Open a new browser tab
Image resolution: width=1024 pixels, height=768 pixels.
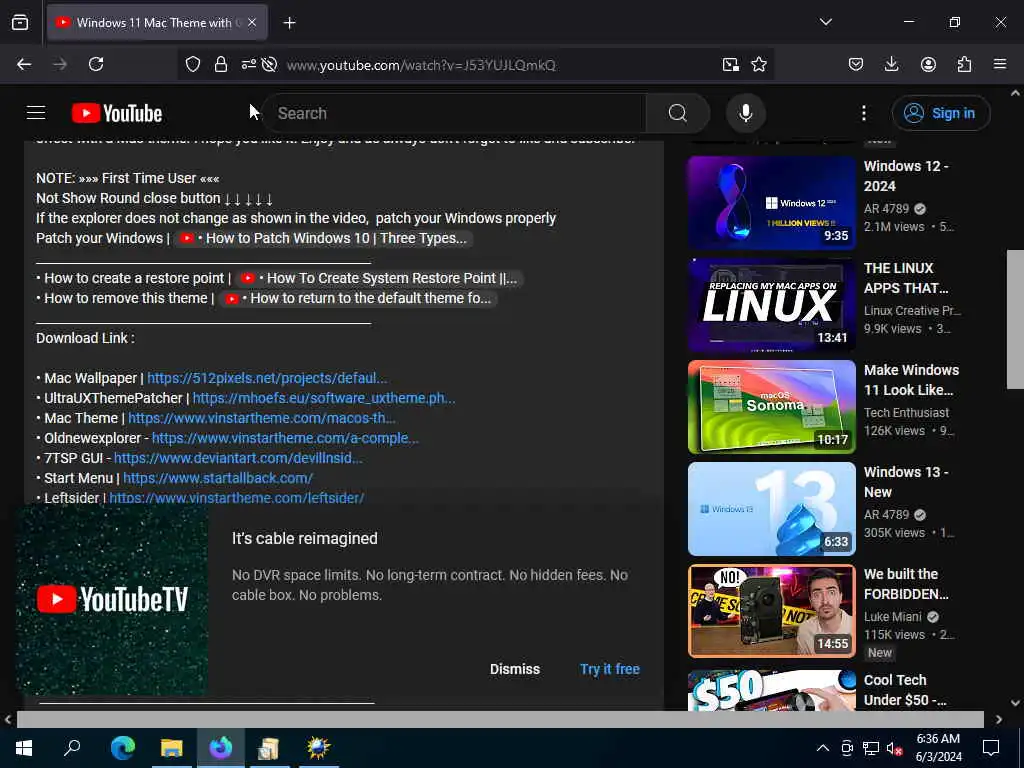click(289, 23)
